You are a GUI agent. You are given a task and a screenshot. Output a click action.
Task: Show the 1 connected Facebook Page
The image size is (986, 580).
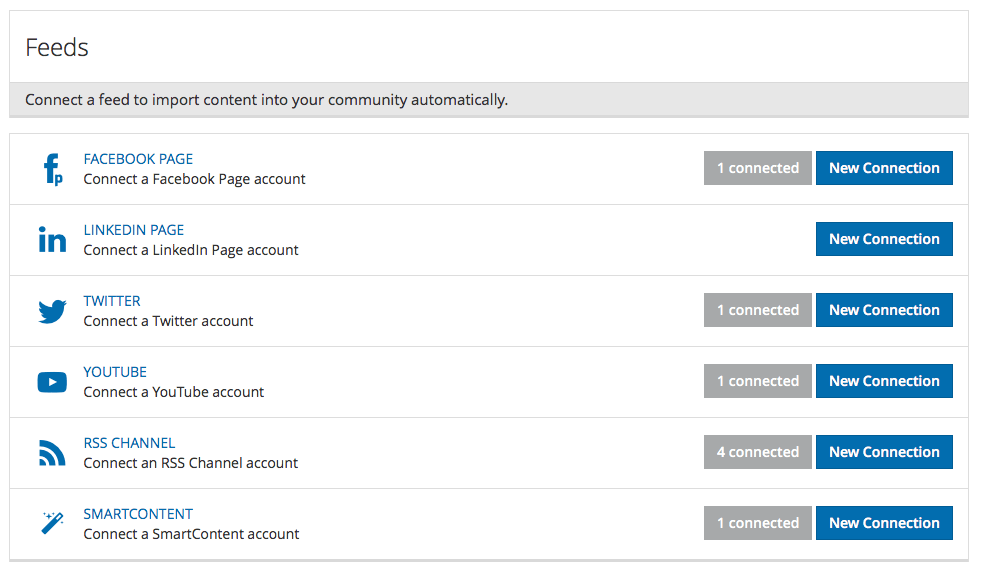point(757,168)
